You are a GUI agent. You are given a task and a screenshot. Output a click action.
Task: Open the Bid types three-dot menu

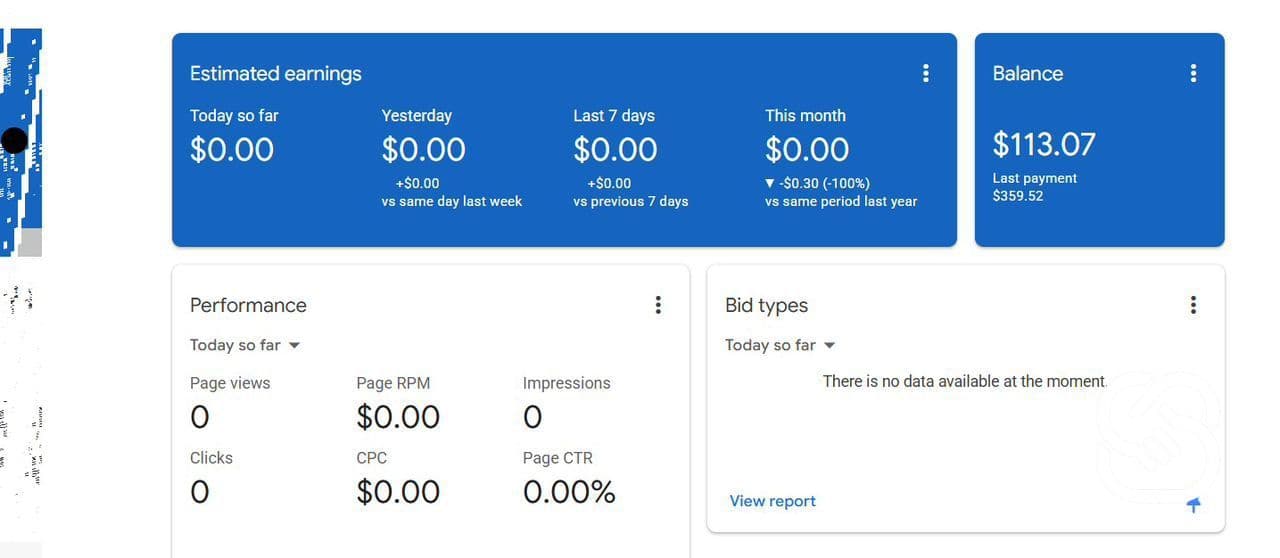click(1192, 305)
